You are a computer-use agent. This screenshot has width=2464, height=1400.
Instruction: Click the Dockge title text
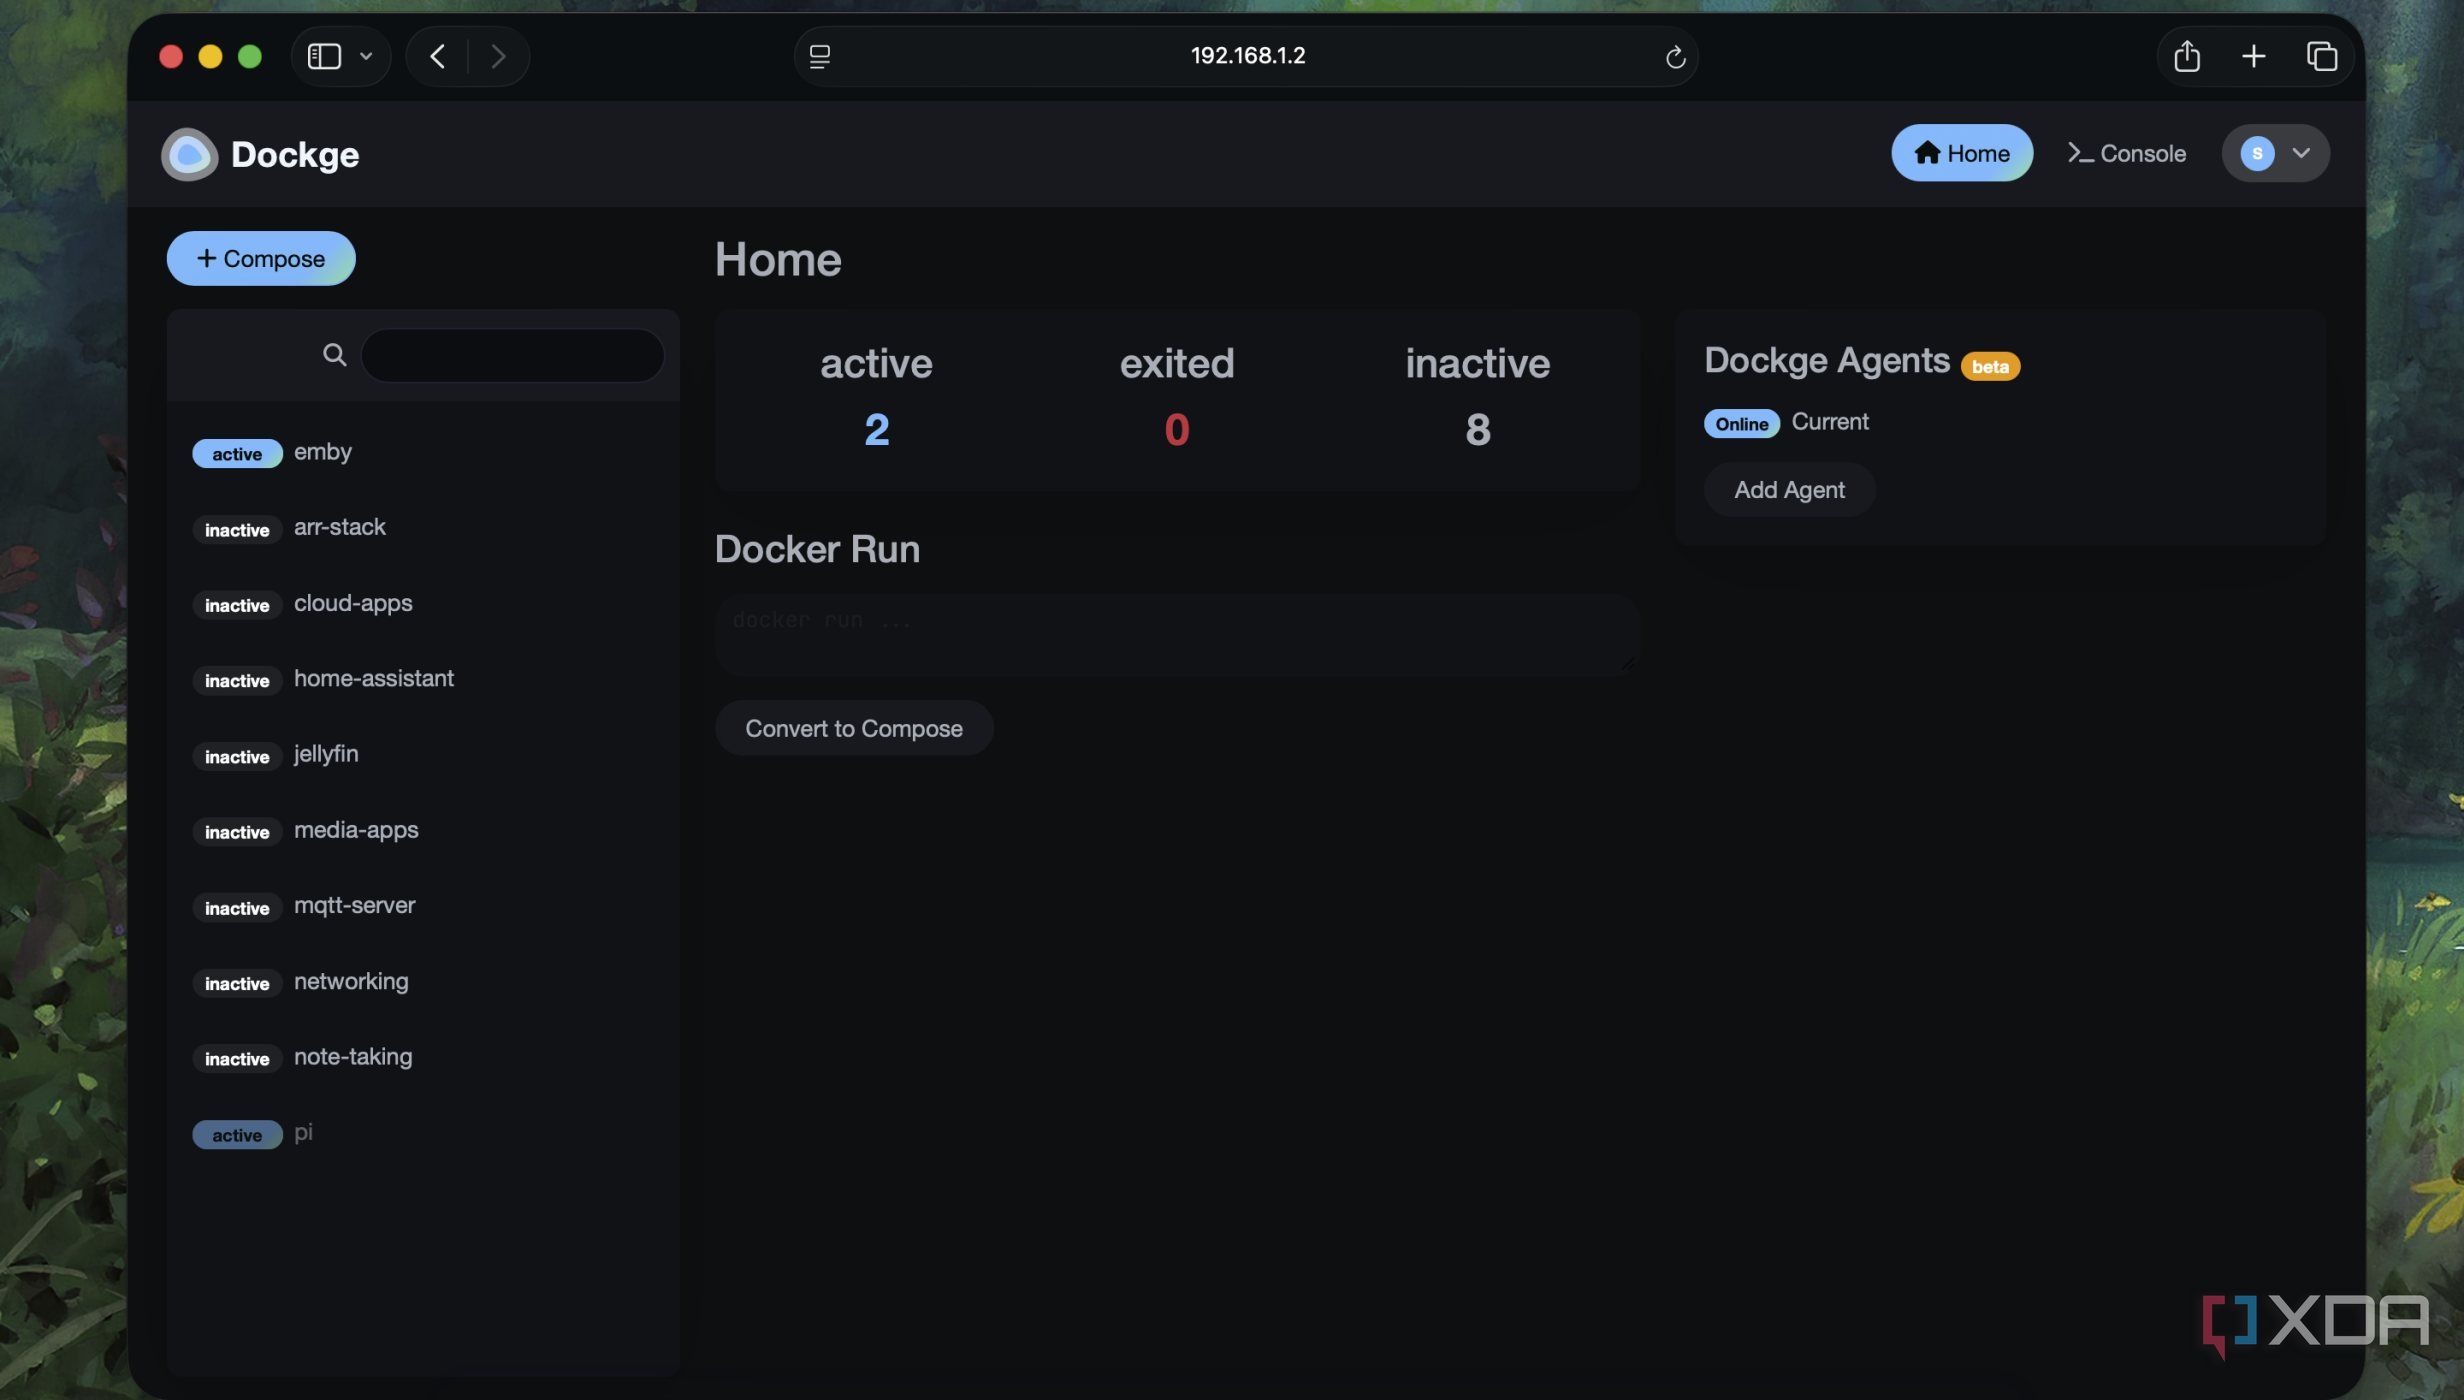(x=295, y=155)
